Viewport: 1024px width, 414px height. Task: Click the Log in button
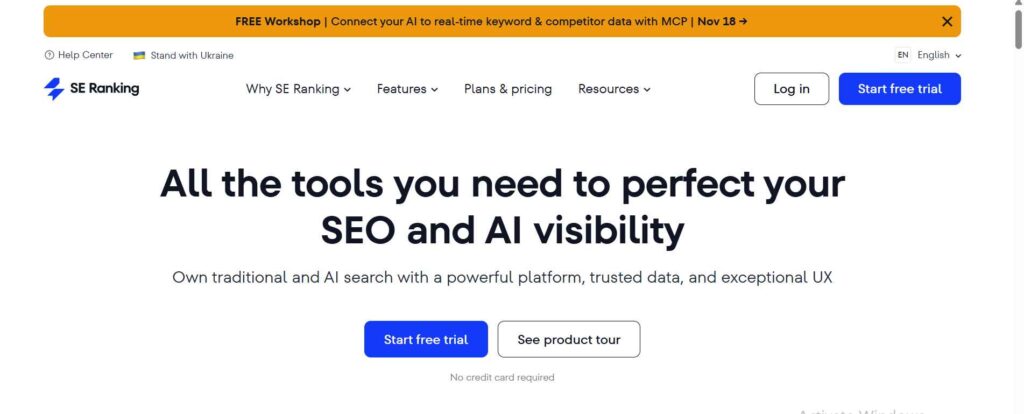(x=791, y=89)
